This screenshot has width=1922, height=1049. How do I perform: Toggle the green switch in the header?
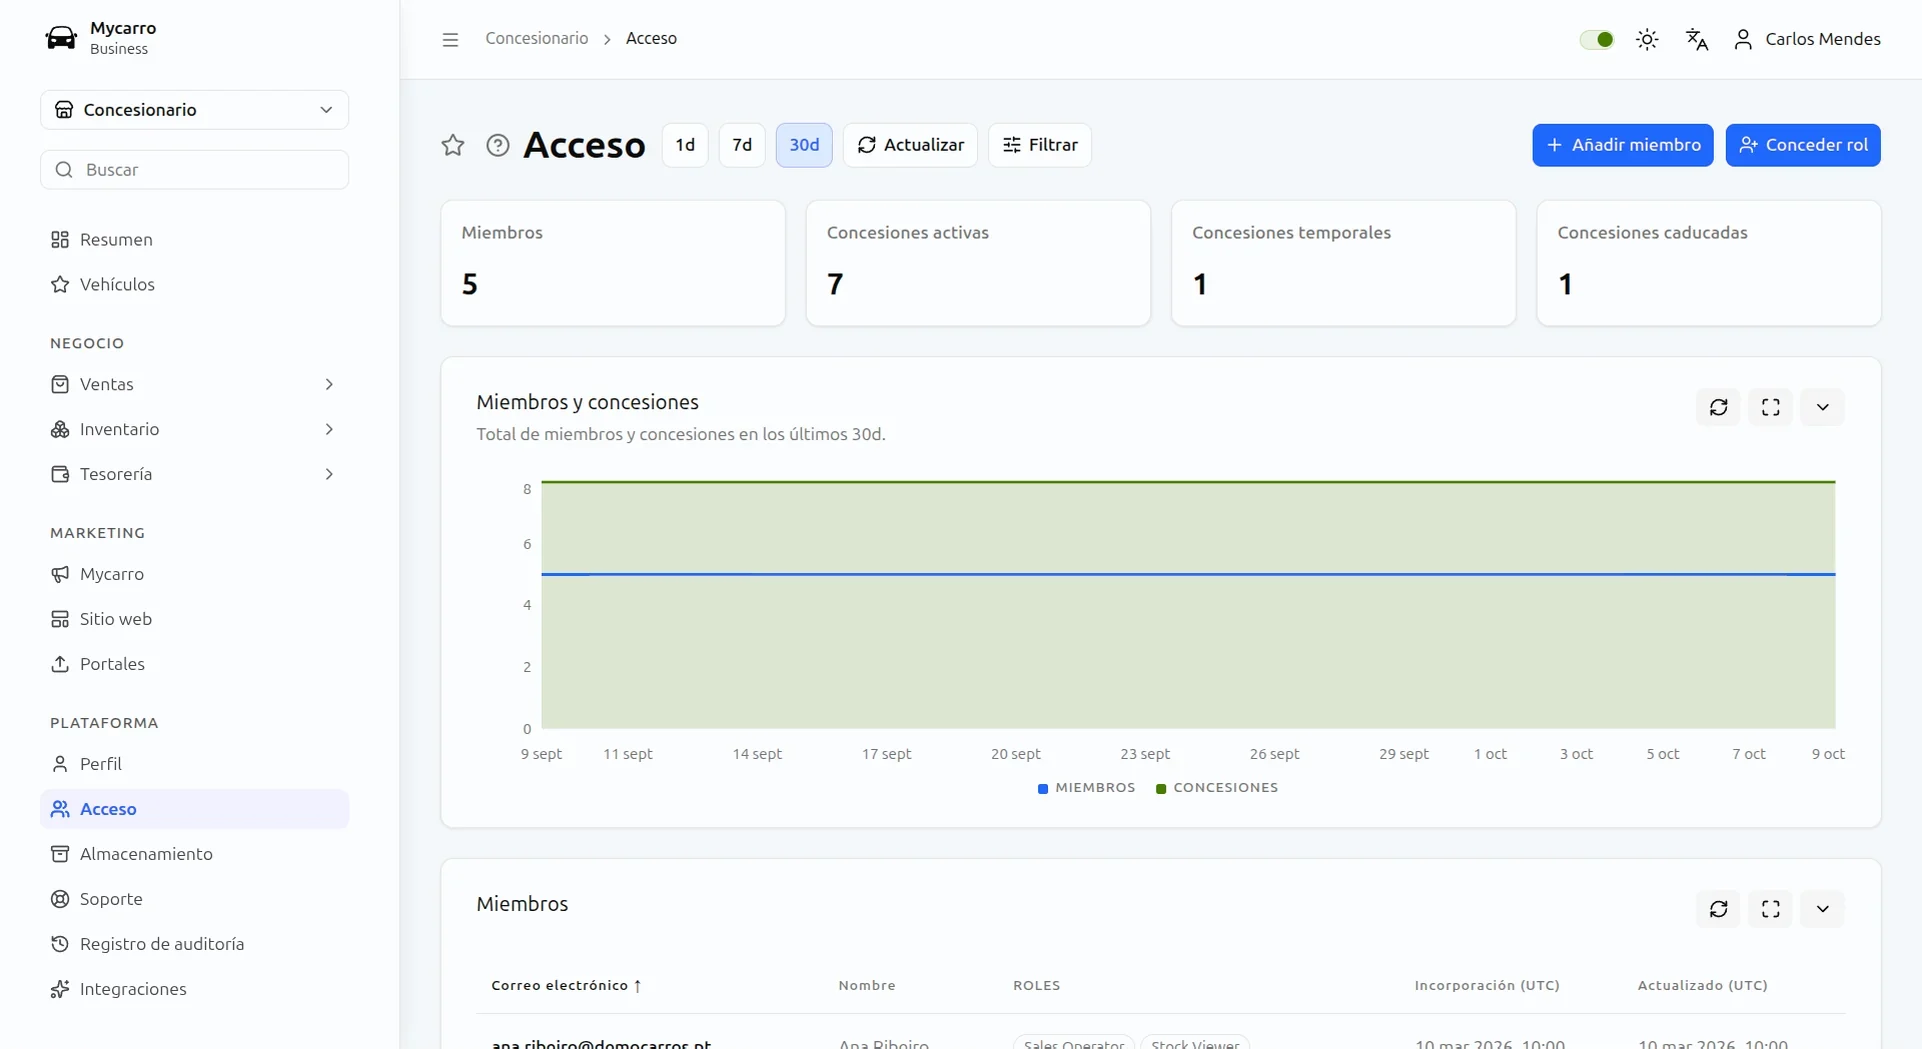(1597, 39)
